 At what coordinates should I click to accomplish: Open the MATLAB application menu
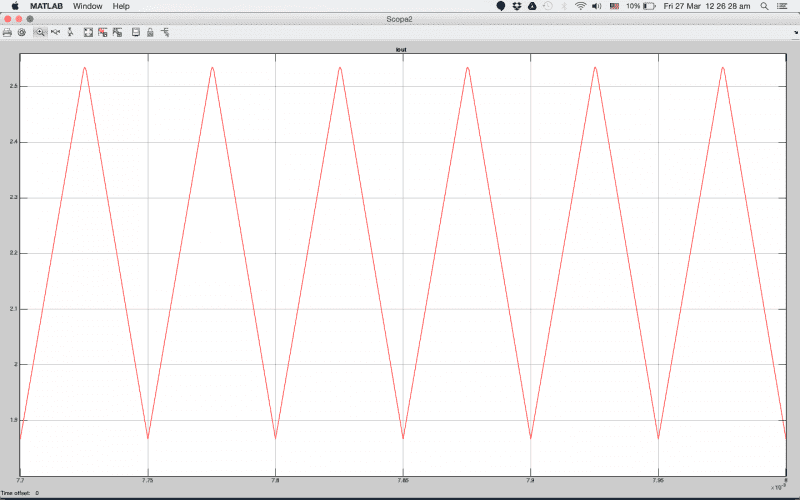click(x=48, y=6)
